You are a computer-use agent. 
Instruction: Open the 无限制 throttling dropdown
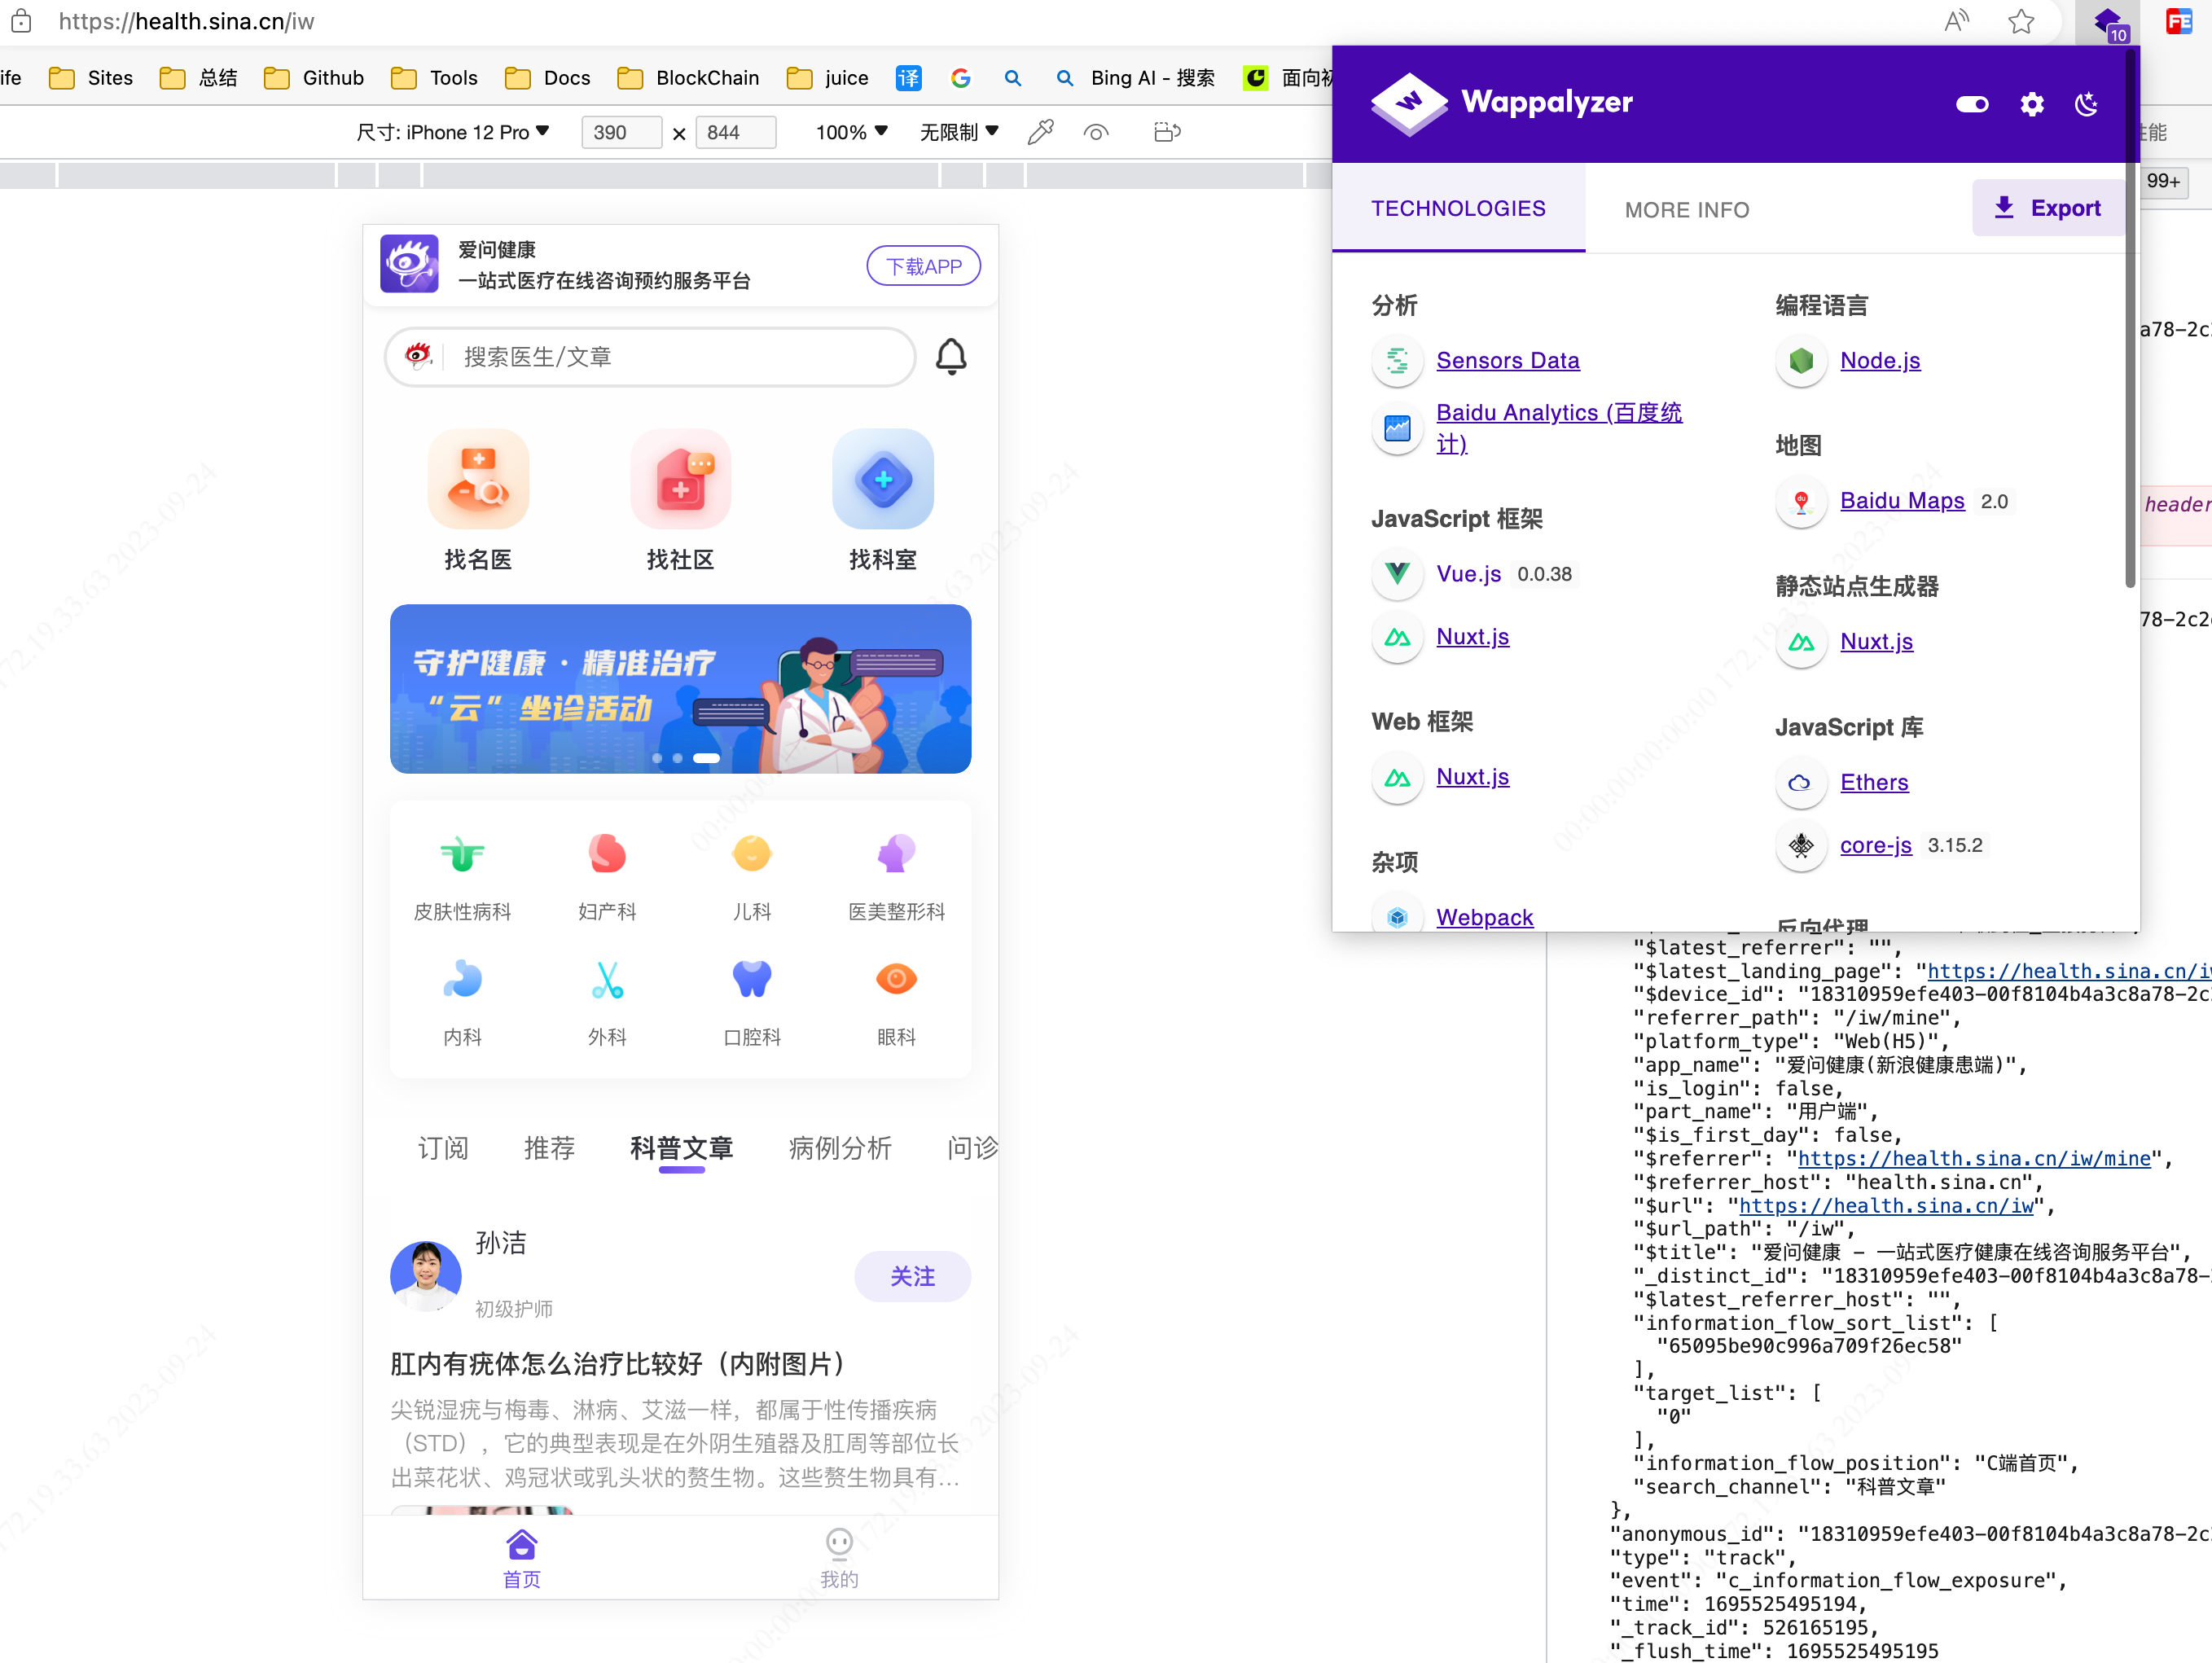[959, 132]
